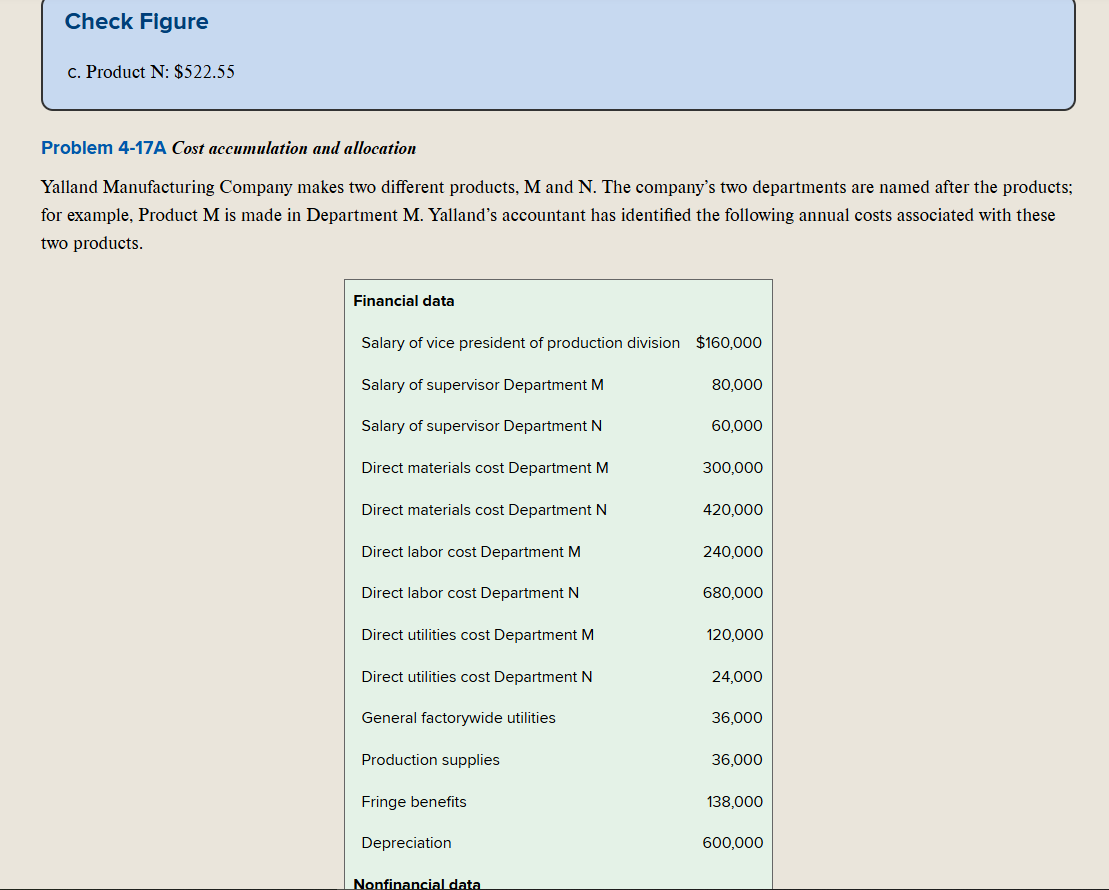Select the Check Figure panel

pos(556,56)
